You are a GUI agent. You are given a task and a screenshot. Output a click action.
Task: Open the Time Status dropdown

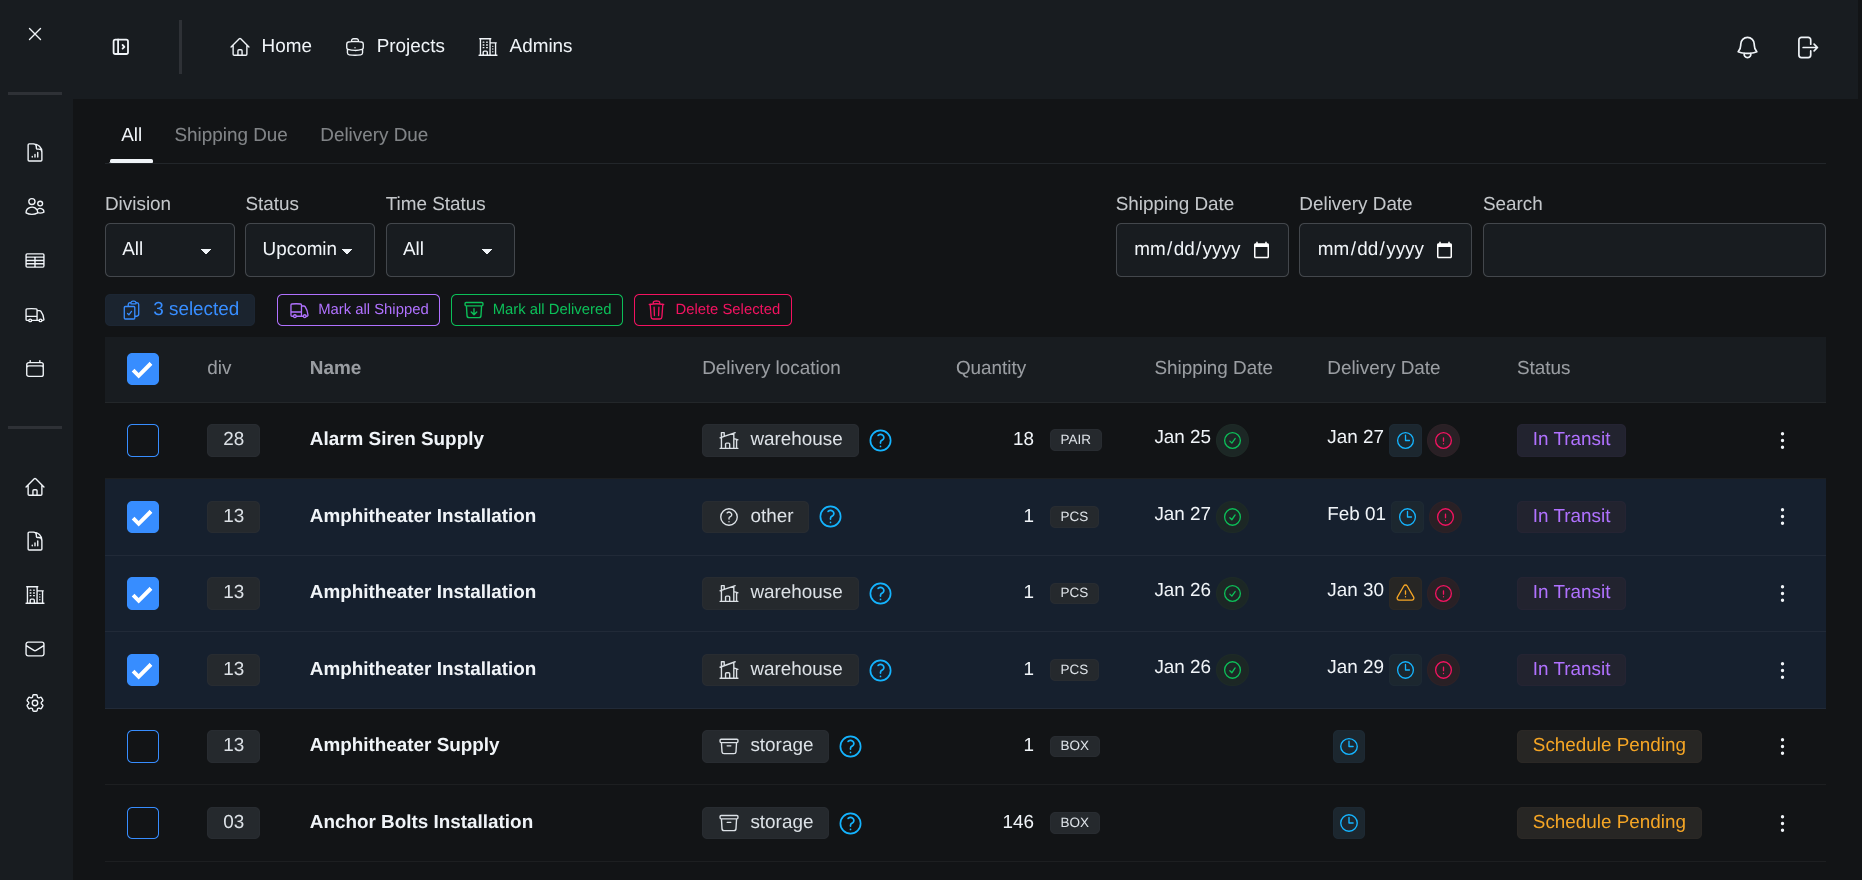click(450, 250)
